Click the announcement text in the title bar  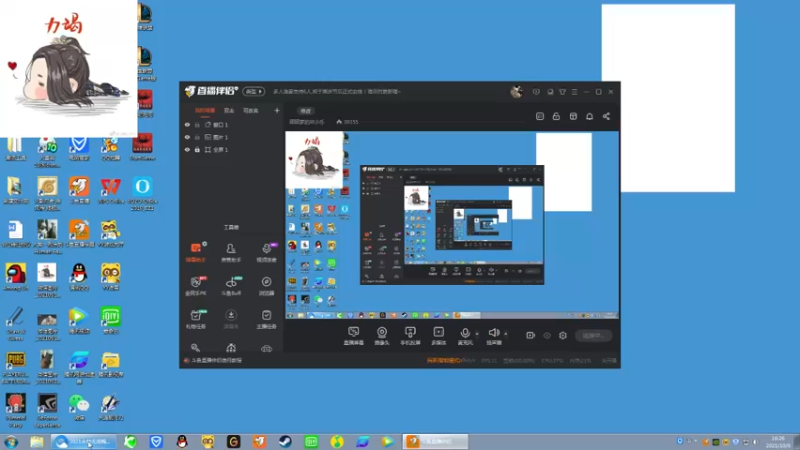[x=337, y=92]
